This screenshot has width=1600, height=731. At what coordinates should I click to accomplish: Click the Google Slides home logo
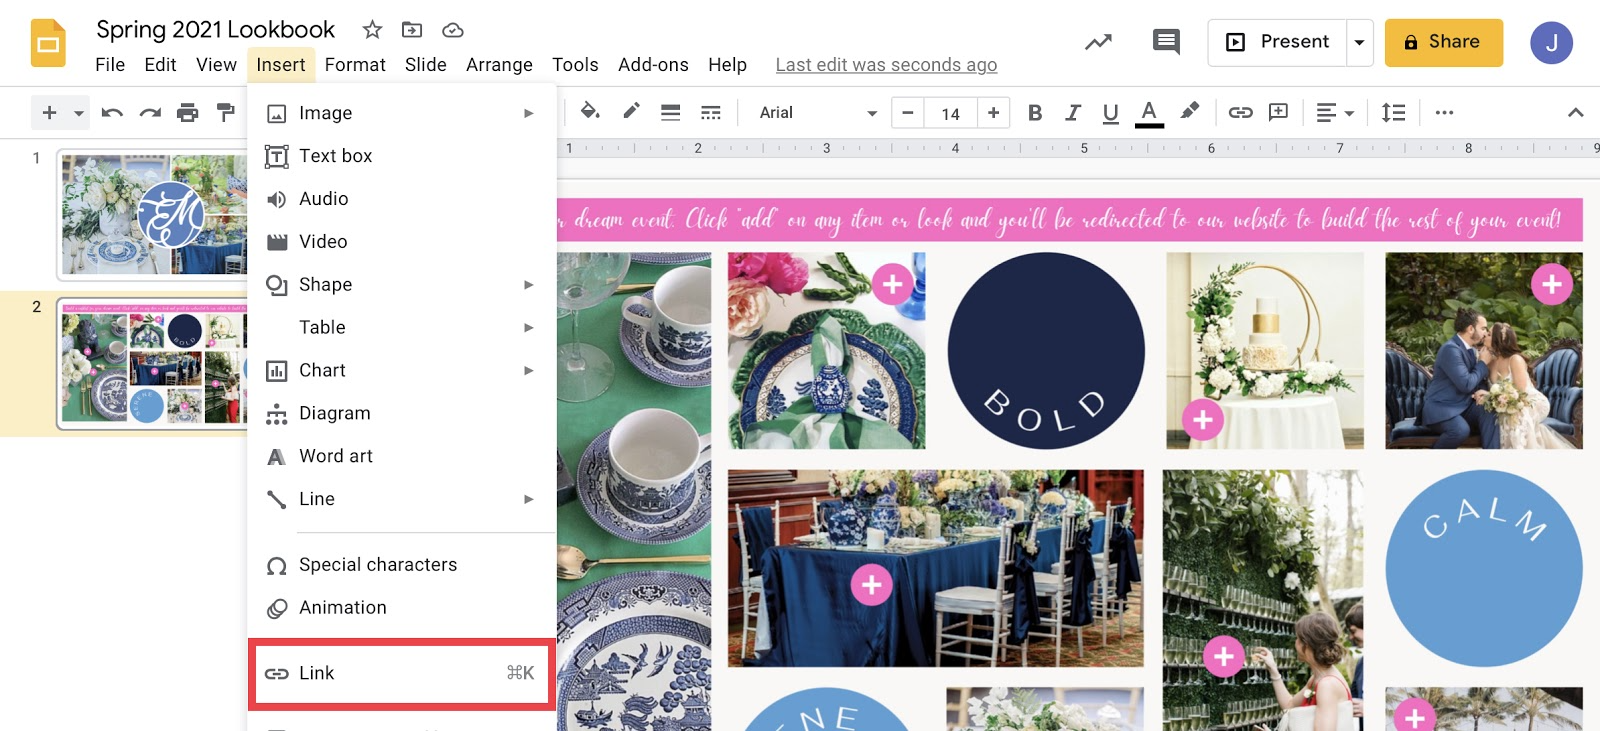point(48,43)
